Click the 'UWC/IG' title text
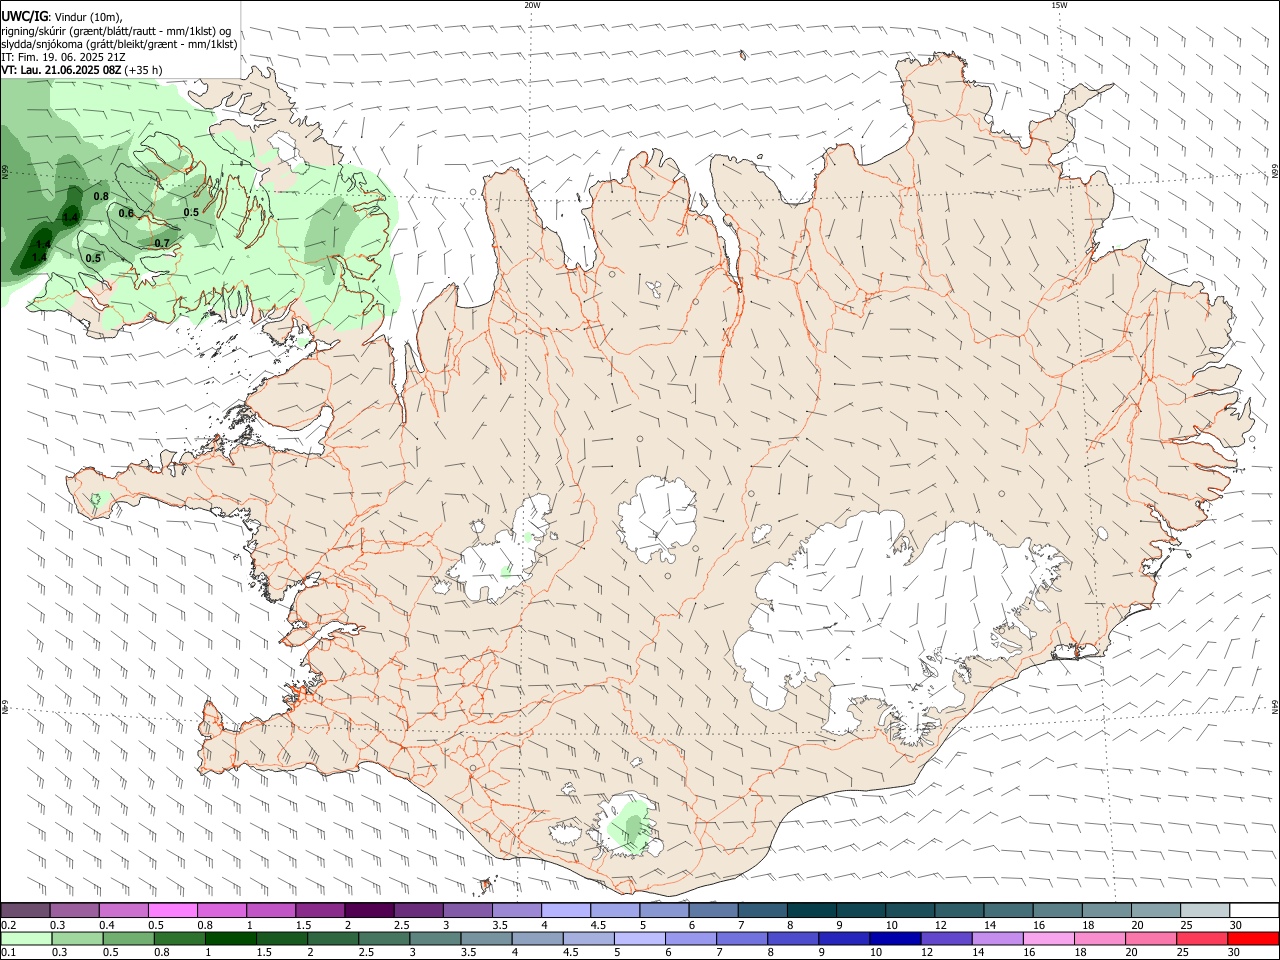Image resolution: width=1280 pixels, height=960 pixels. pos(24,17)
